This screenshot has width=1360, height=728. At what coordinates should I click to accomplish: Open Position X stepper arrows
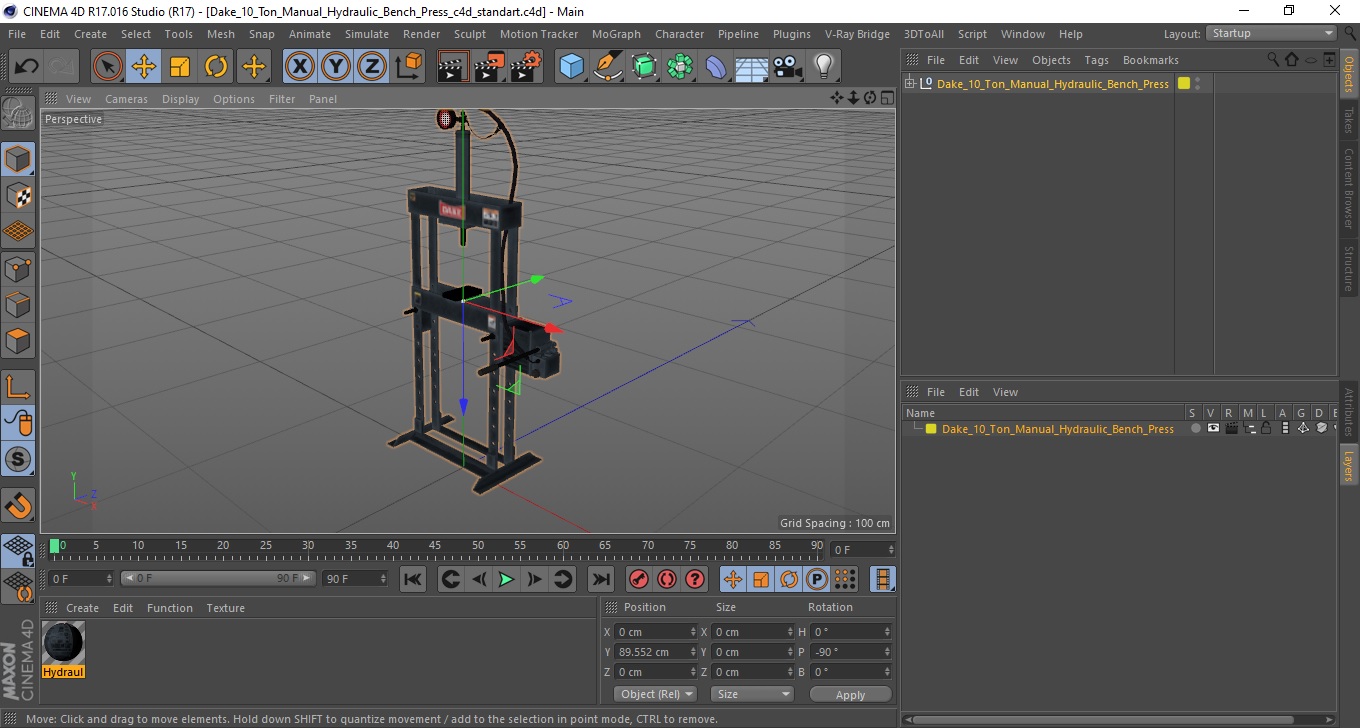(x=693, y=632)
